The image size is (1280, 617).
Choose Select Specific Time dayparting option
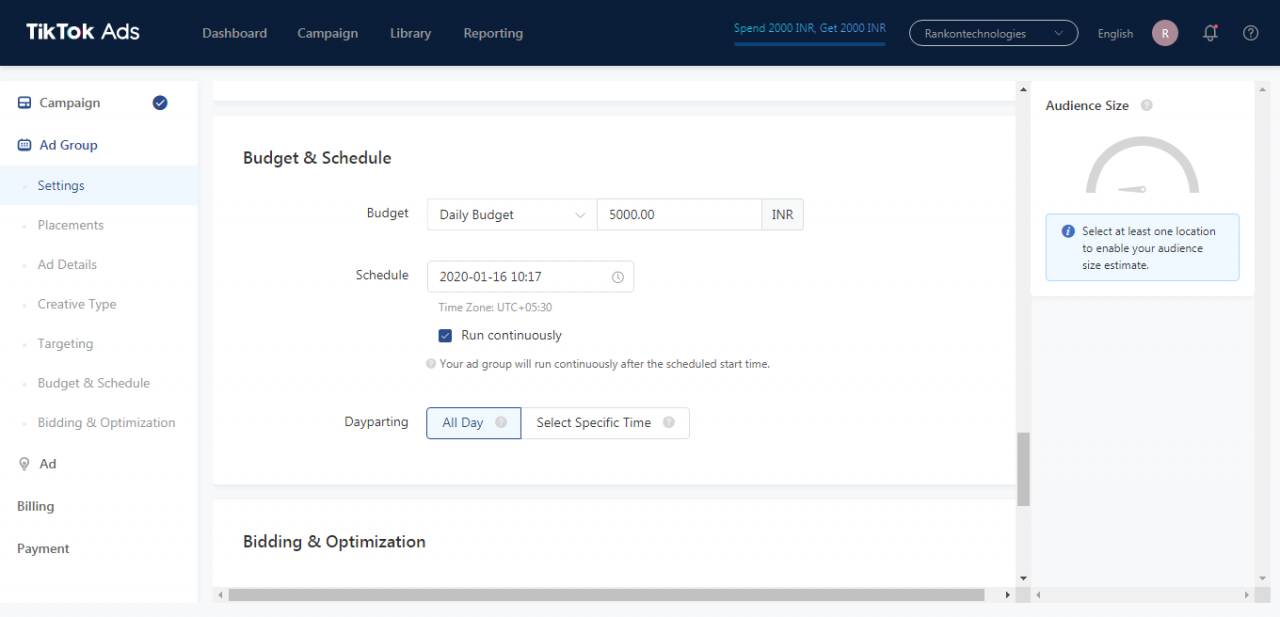click(x=605, y=423)
